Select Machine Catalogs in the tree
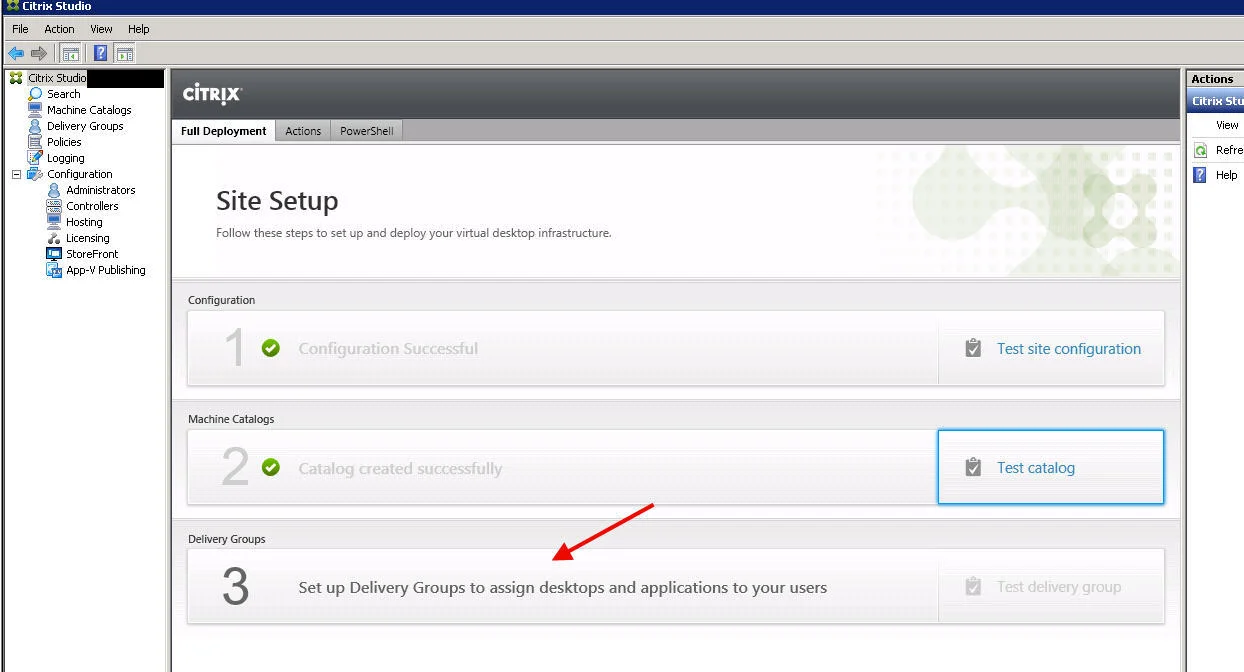The width and height of the screenshot is (1244, 672). (89, 110)
